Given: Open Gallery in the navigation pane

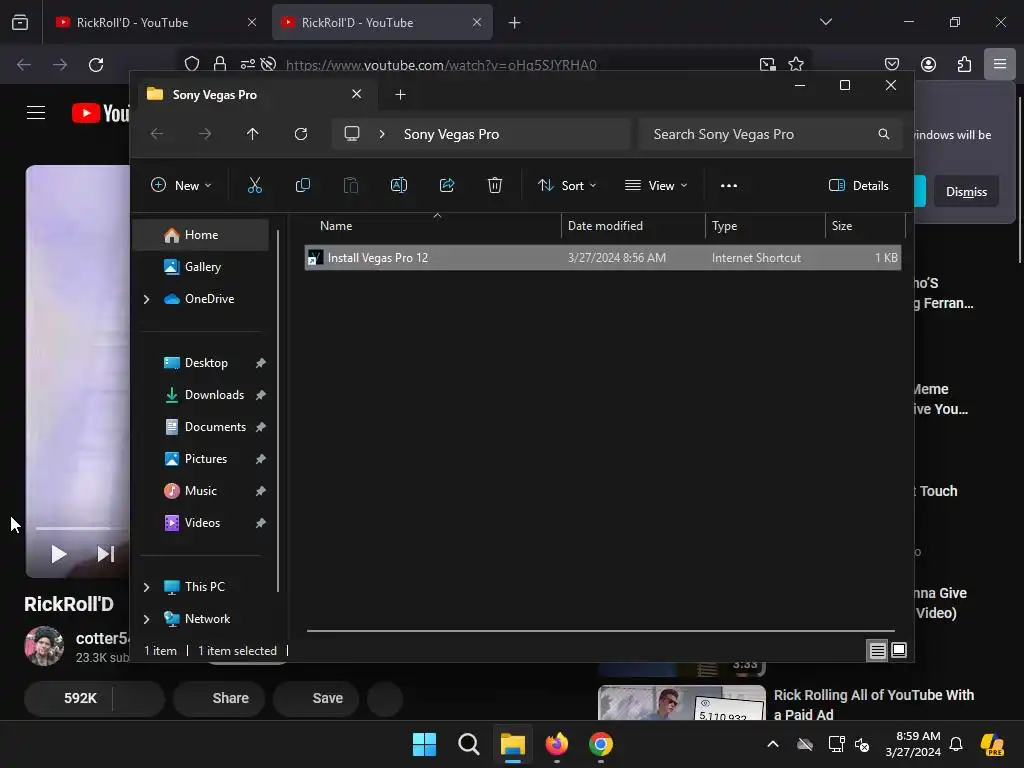Looking at the screenshot, I should click(x=201, y=267).
